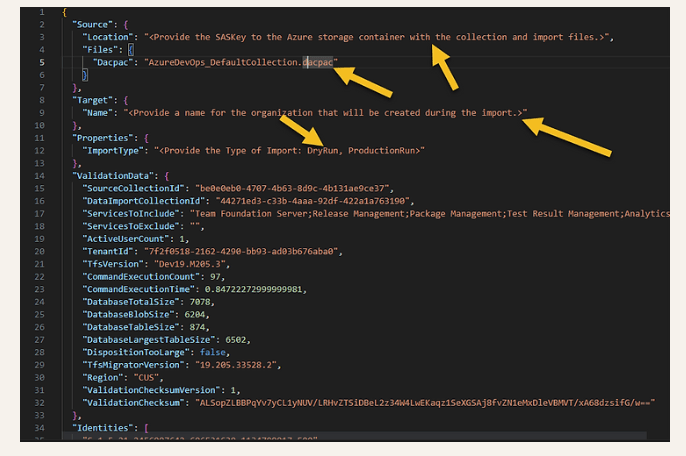Viewport: 686px width, 456px height.
Task: Click the 7078 value
Action: tap(200, 302)
